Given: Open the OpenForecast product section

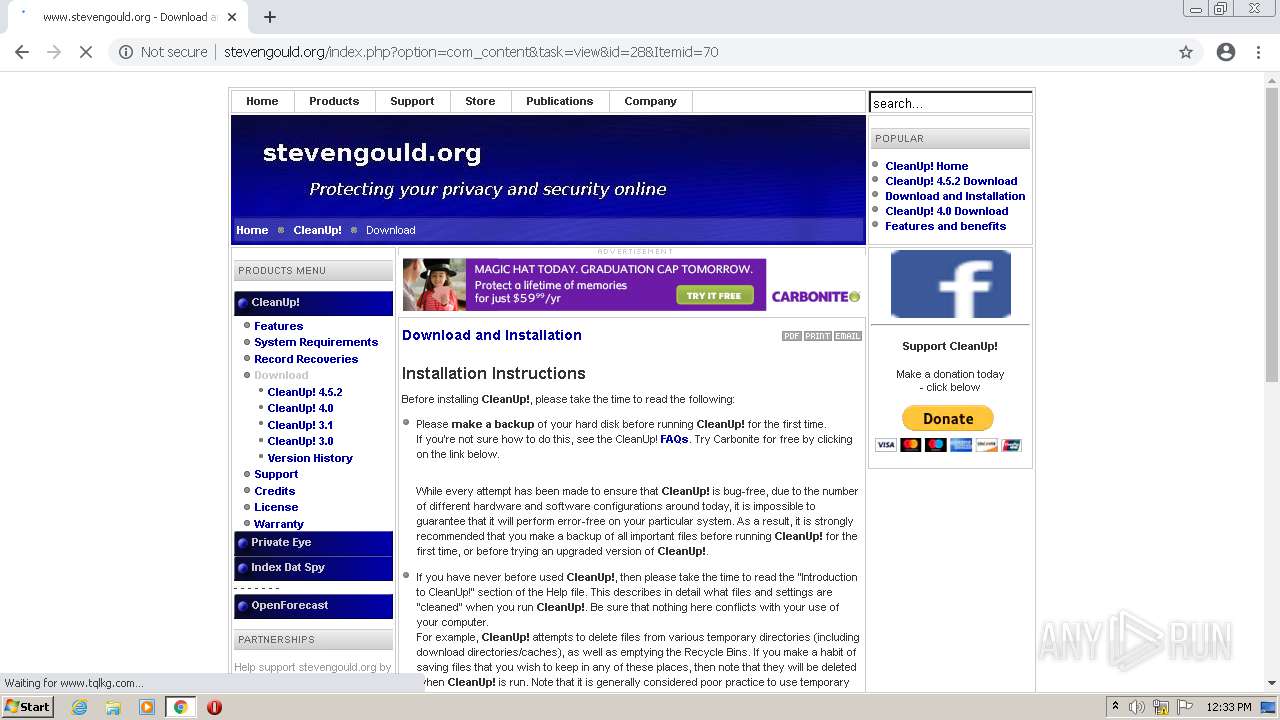Looking at the screenshot, I should pyautogui.click(x=313, y=606).
